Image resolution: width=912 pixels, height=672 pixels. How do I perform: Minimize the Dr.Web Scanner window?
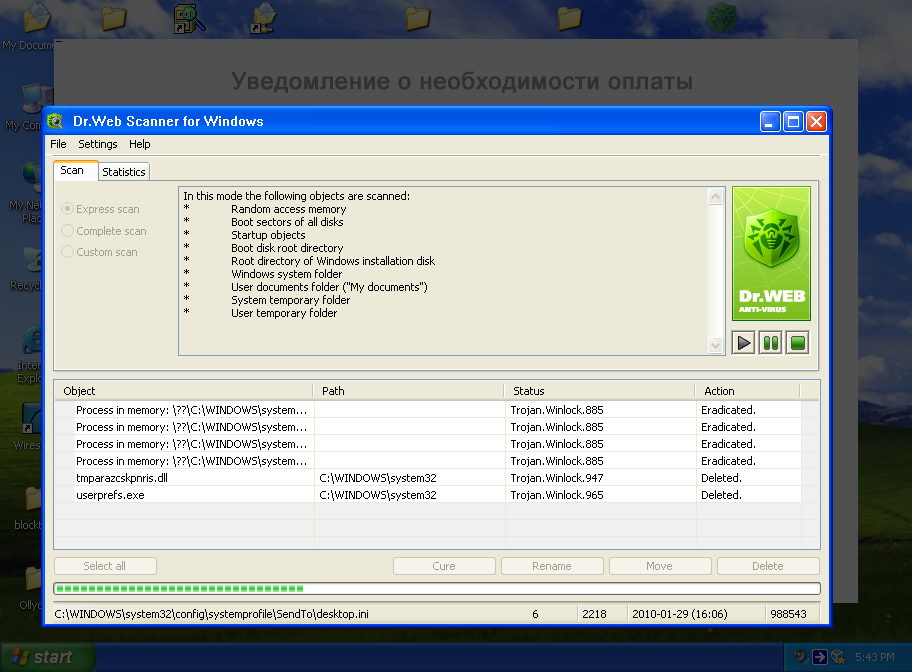click(x=770, y=122)
